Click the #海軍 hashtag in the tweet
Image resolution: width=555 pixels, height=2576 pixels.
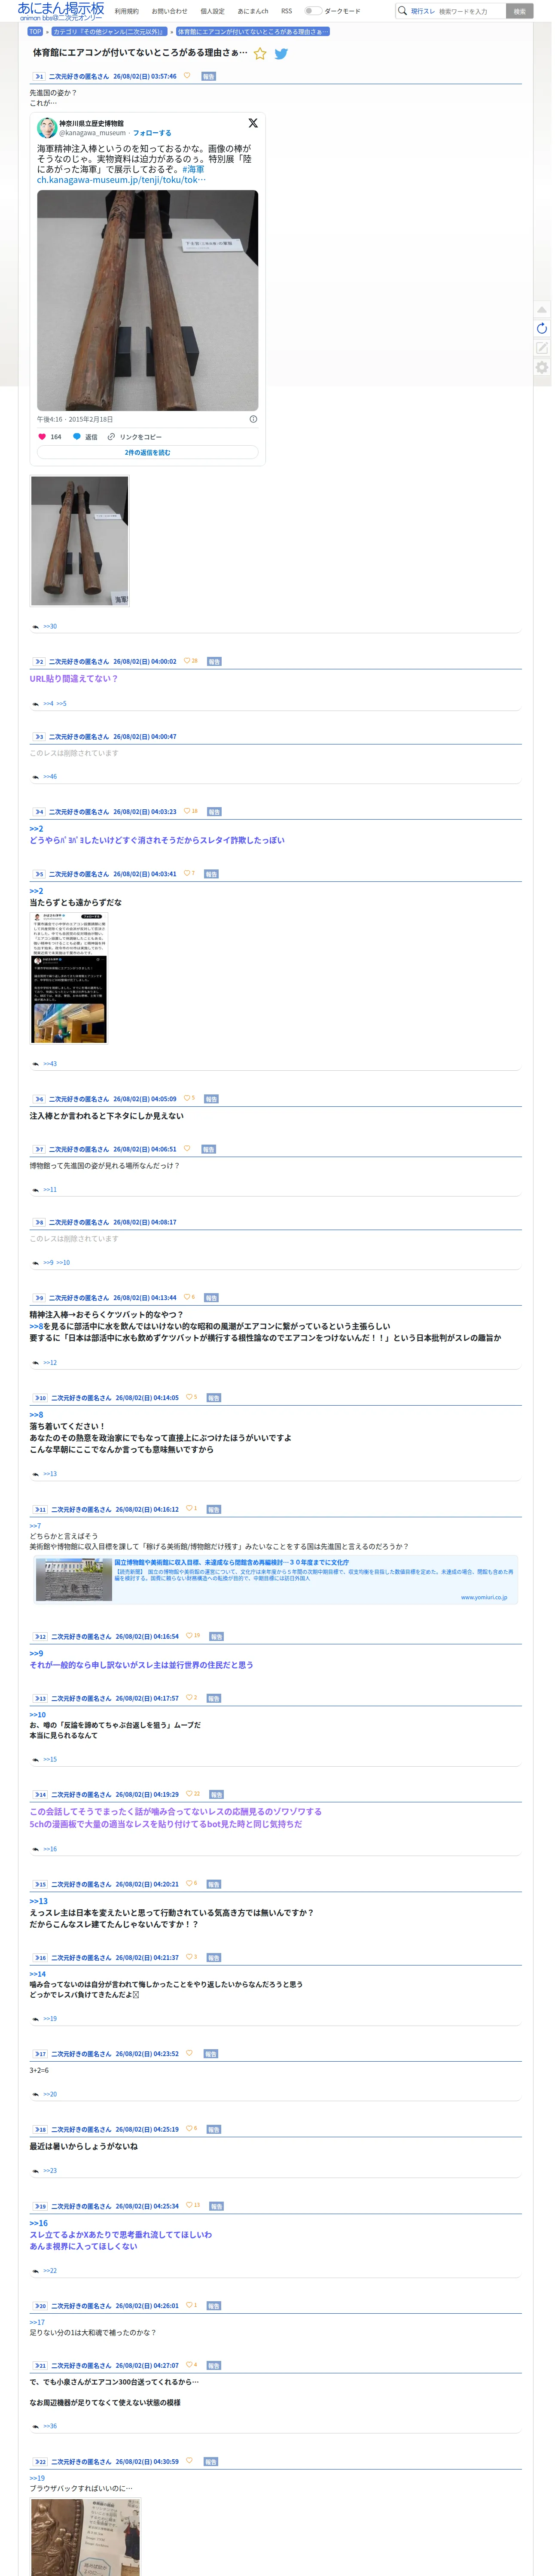[x=193, y=169]
